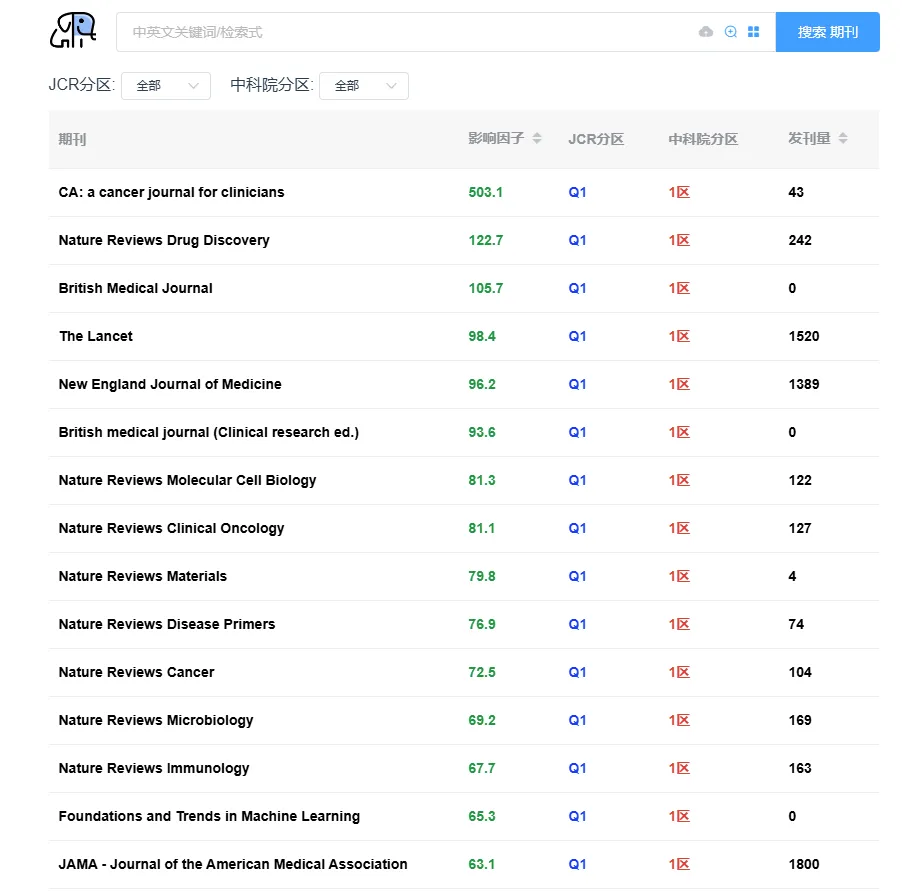
Task: Sort by 影响因子 using sort arrows
Action: tap(537, 138)
